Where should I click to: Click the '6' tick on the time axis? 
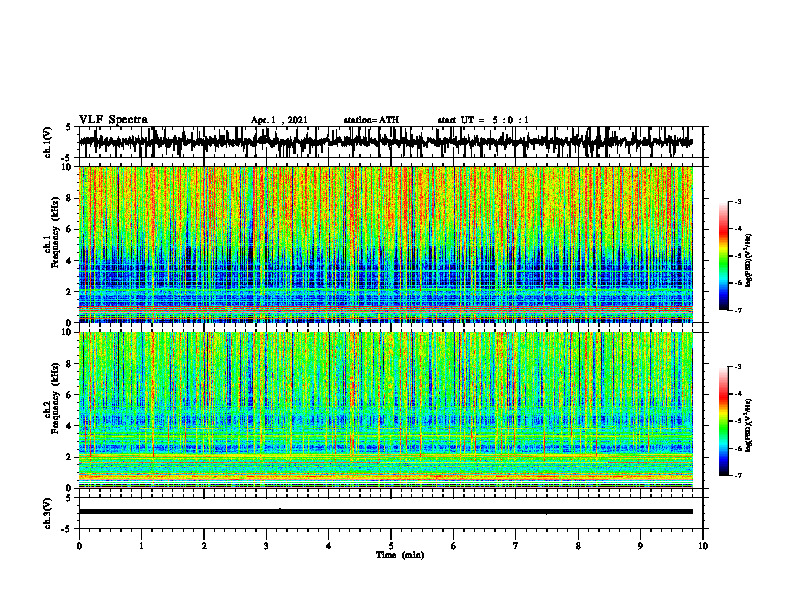[x=454, y=546]
